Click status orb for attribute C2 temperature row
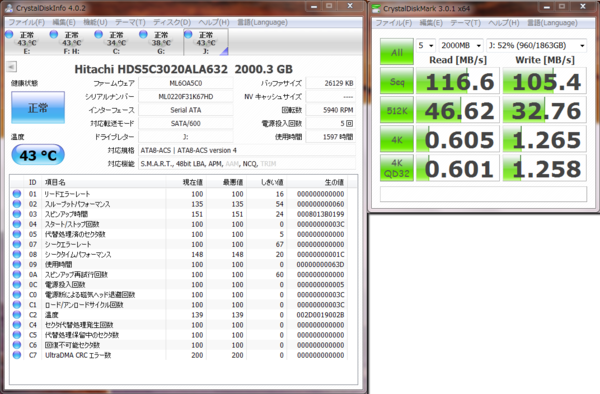 coord(17,314)
